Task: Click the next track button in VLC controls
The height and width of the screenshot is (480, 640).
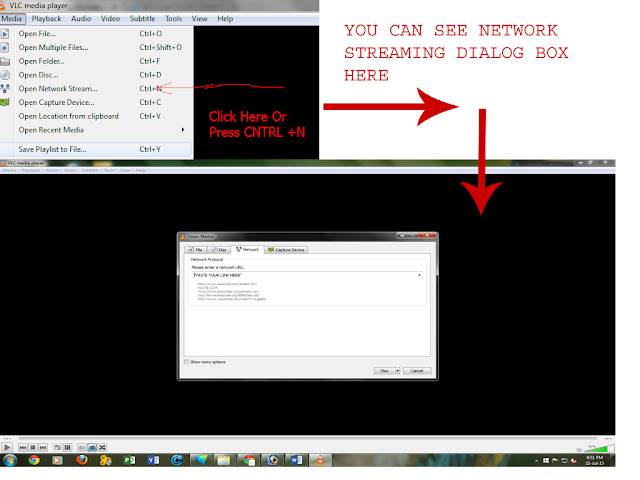Action: pyautogui.click(x=43, y=448)
